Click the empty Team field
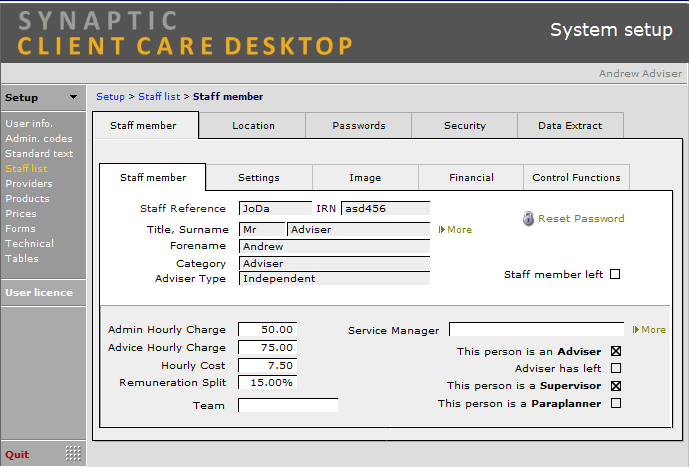The width and height of the screenshot is (689, 467). [x=288, y=405]
